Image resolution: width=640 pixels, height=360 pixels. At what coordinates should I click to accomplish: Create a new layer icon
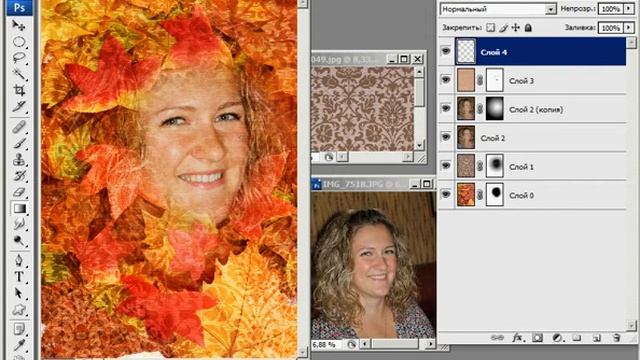click(x=597, y=338)
